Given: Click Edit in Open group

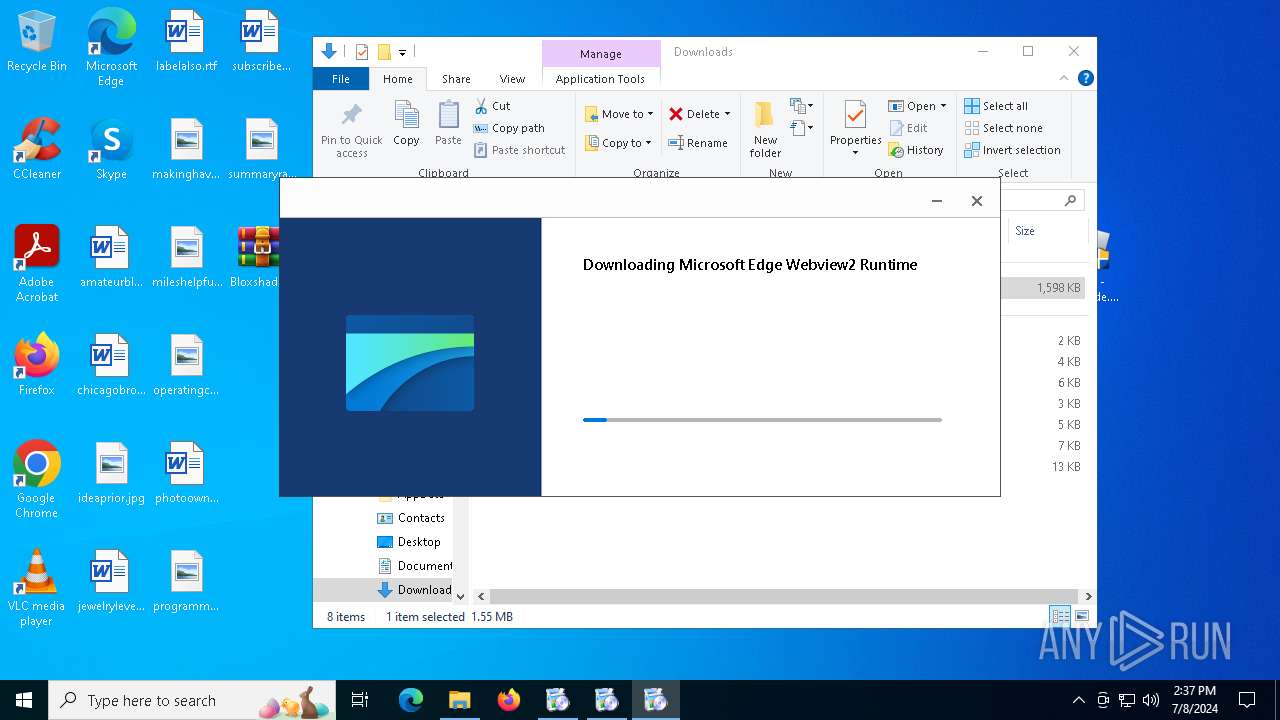Looking at the screenshot, I should coord(908,128).
